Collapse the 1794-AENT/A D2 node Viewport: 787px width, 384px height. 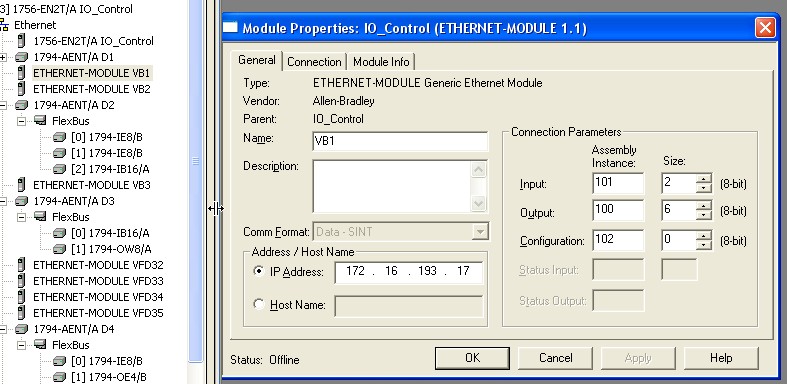coord(3,105)
